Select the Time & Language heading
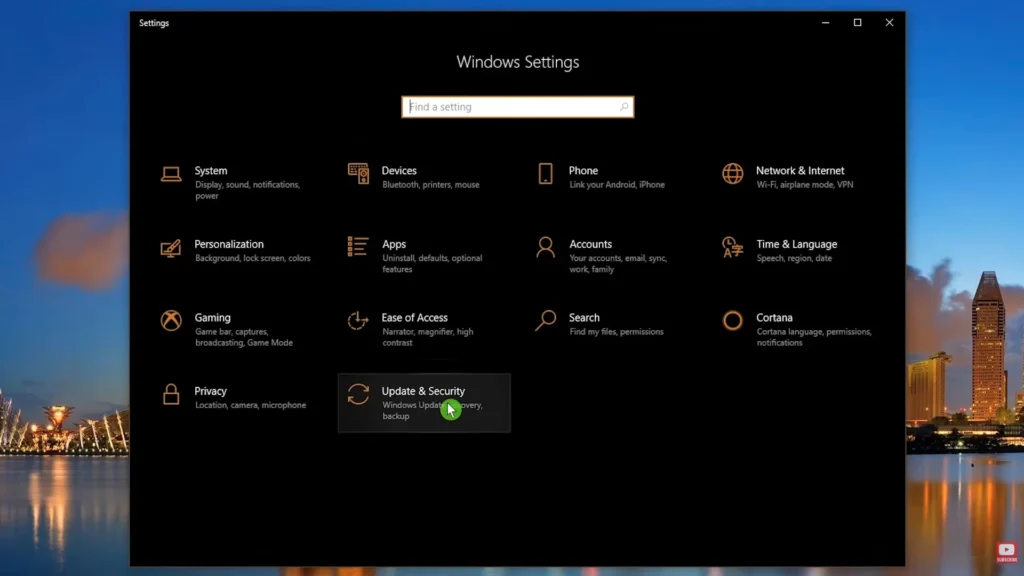 (796, 244)
